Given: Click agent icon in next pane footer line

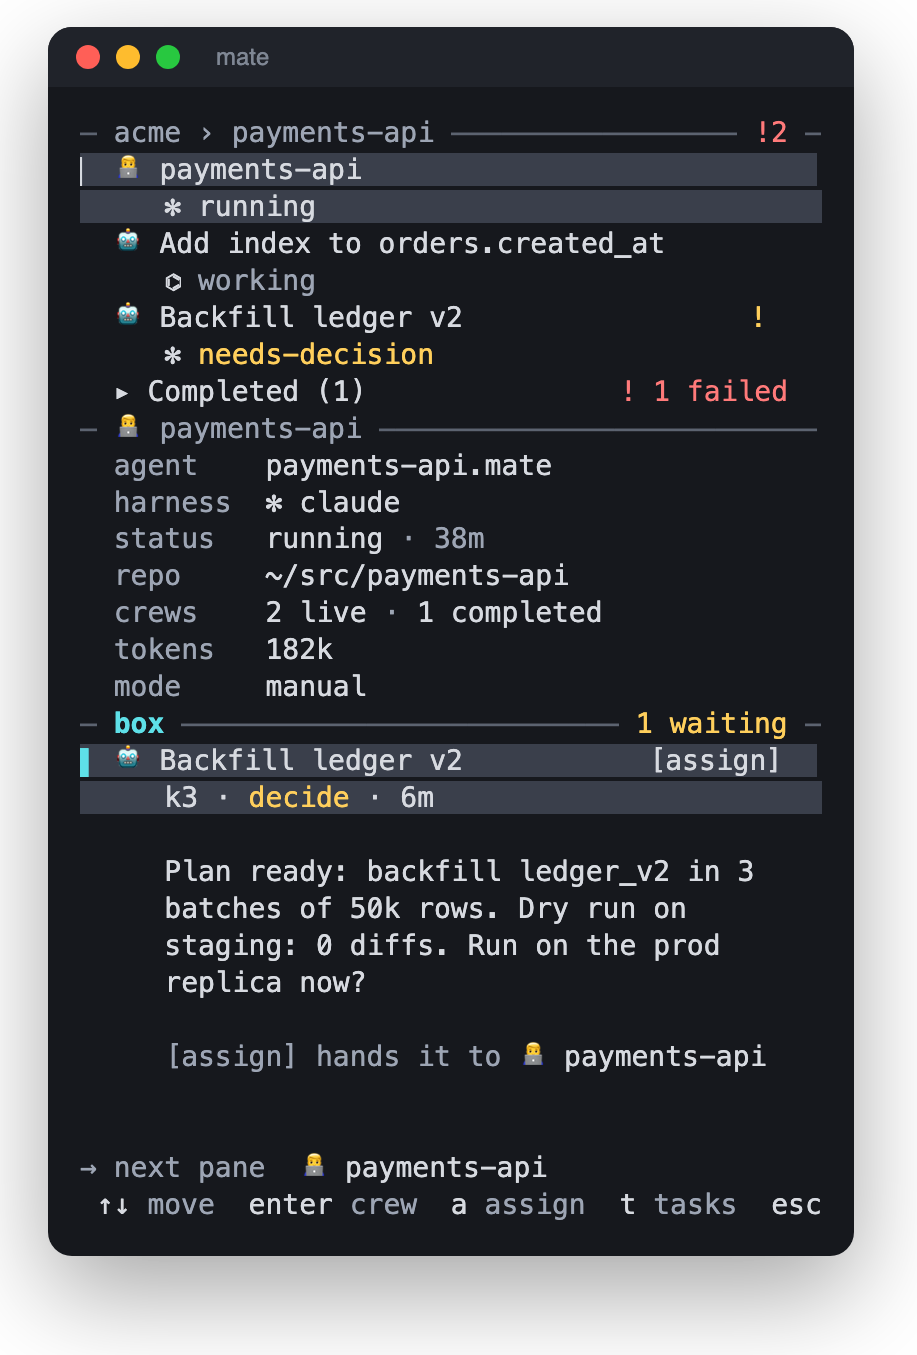Looking at the screenshot, I should [x=314, y=1165].
